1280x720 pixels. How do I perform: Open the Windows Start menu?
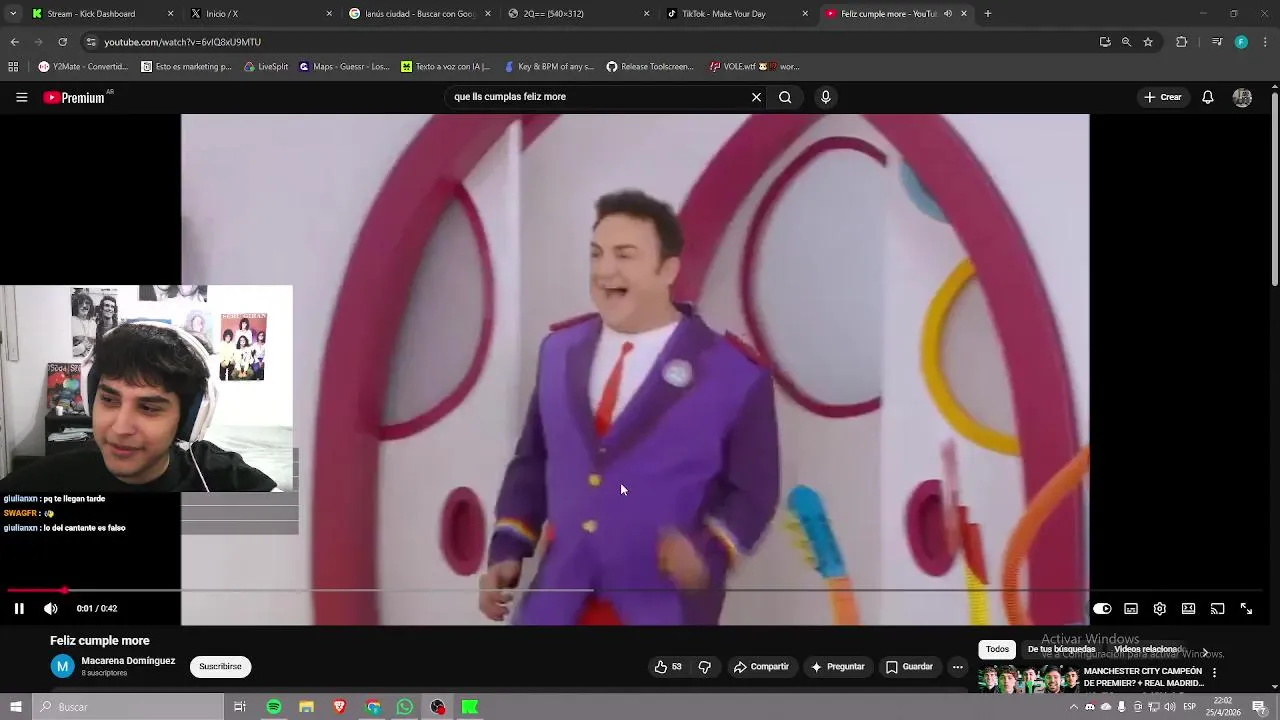16,707
